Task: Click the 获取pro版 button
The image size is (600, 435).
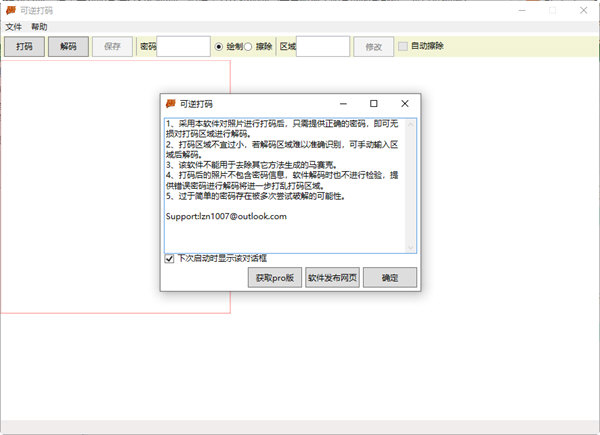Action: (275, 277)
